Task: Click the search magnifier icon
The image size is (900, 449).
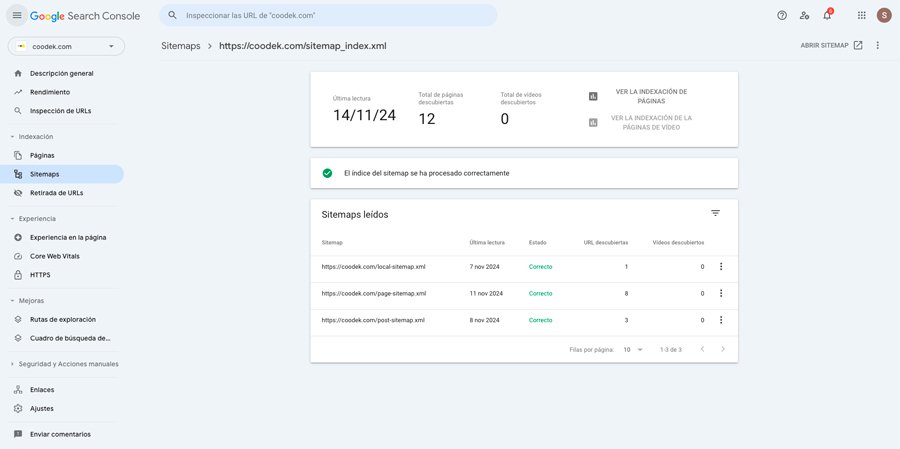Action: point(172,16)
